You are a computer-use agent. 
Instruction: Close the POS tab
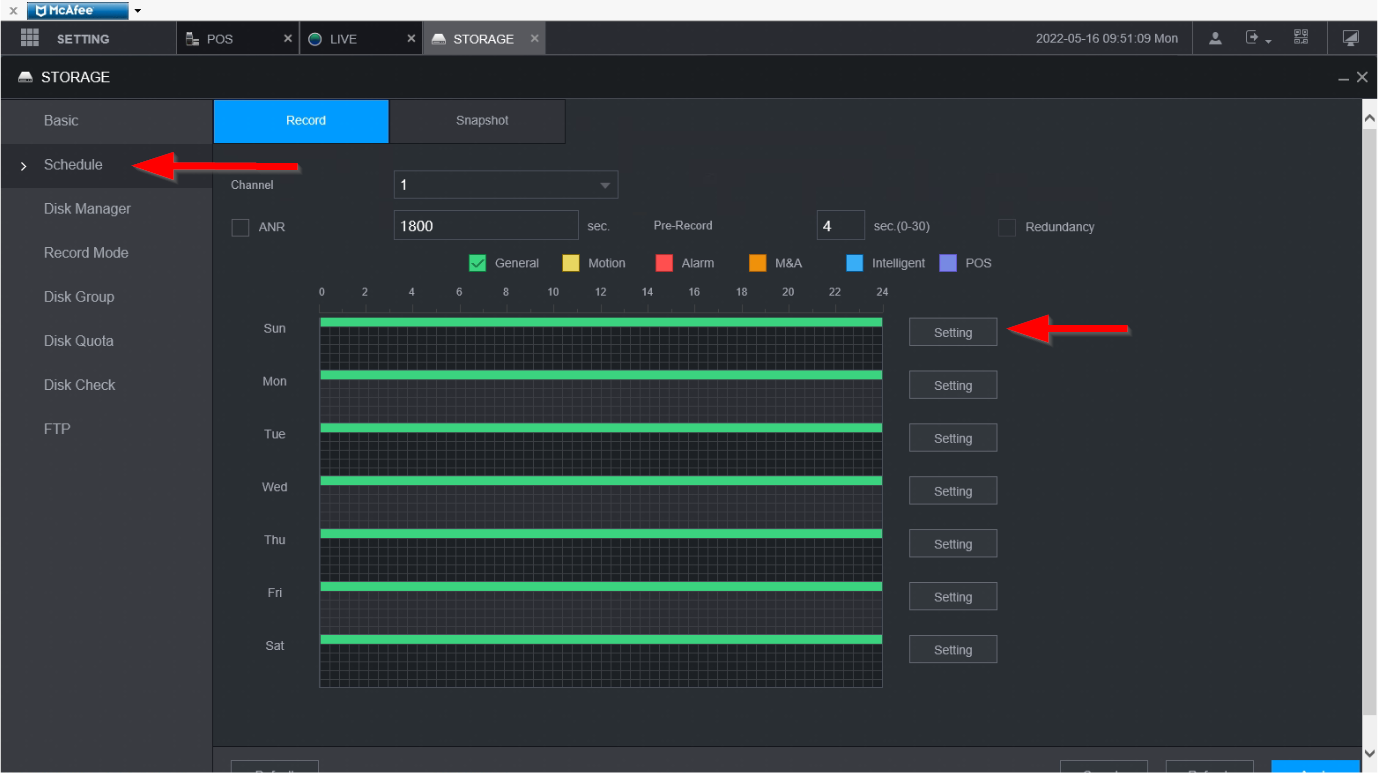(288, 39)
